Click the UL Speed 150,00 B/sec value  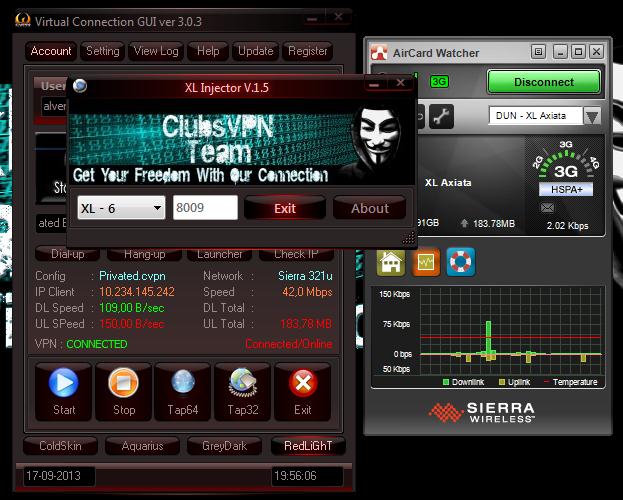[132, 324]
